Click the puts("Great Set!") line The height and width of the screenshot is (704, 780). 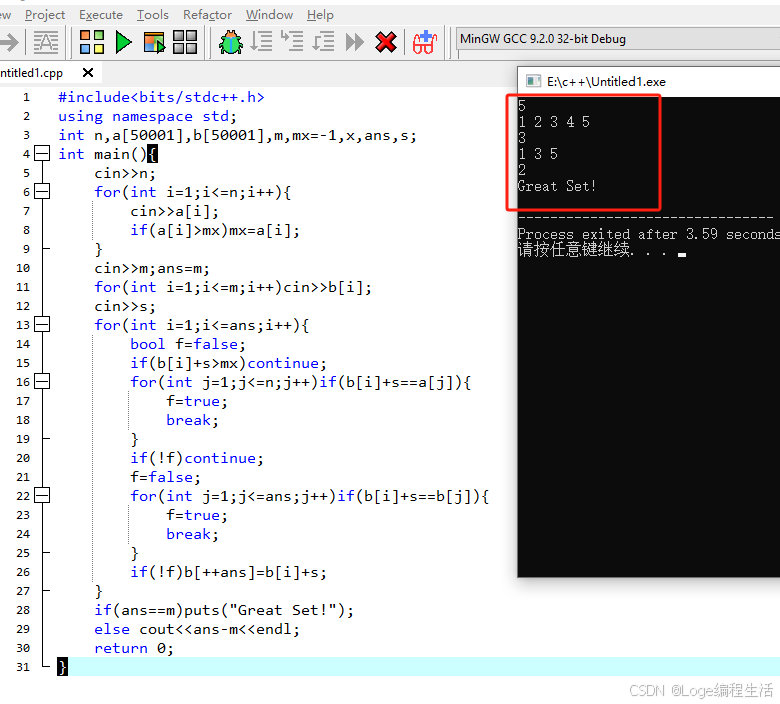(224, 610)
